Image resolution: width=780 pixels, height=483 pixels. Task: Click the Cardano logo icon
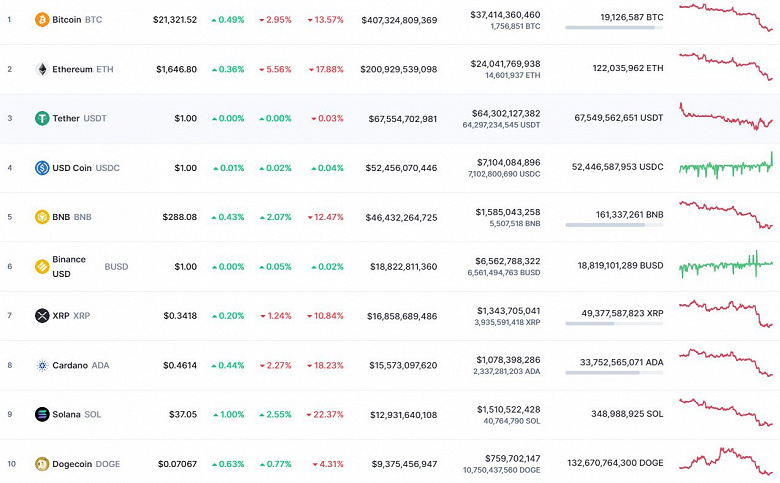[42, 365]
